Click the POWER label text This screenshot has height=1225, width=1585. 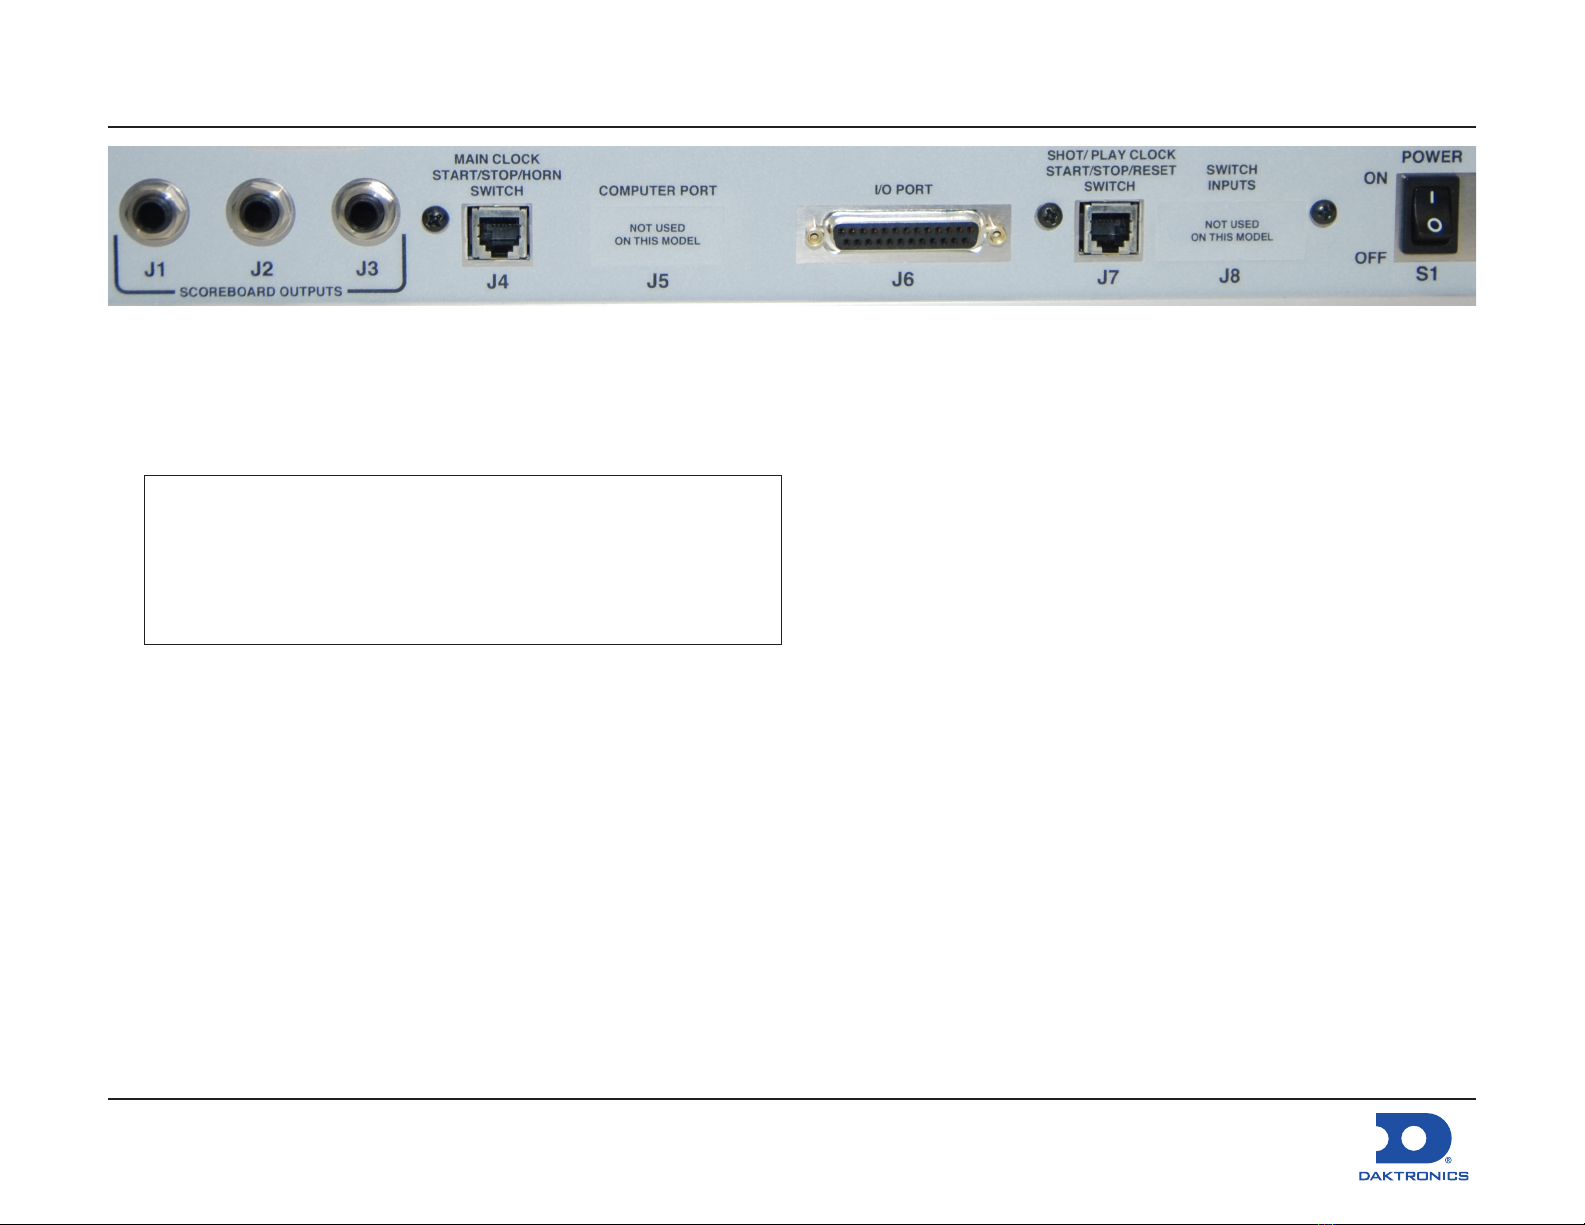pyautogui.click(x=1431, y=157)
